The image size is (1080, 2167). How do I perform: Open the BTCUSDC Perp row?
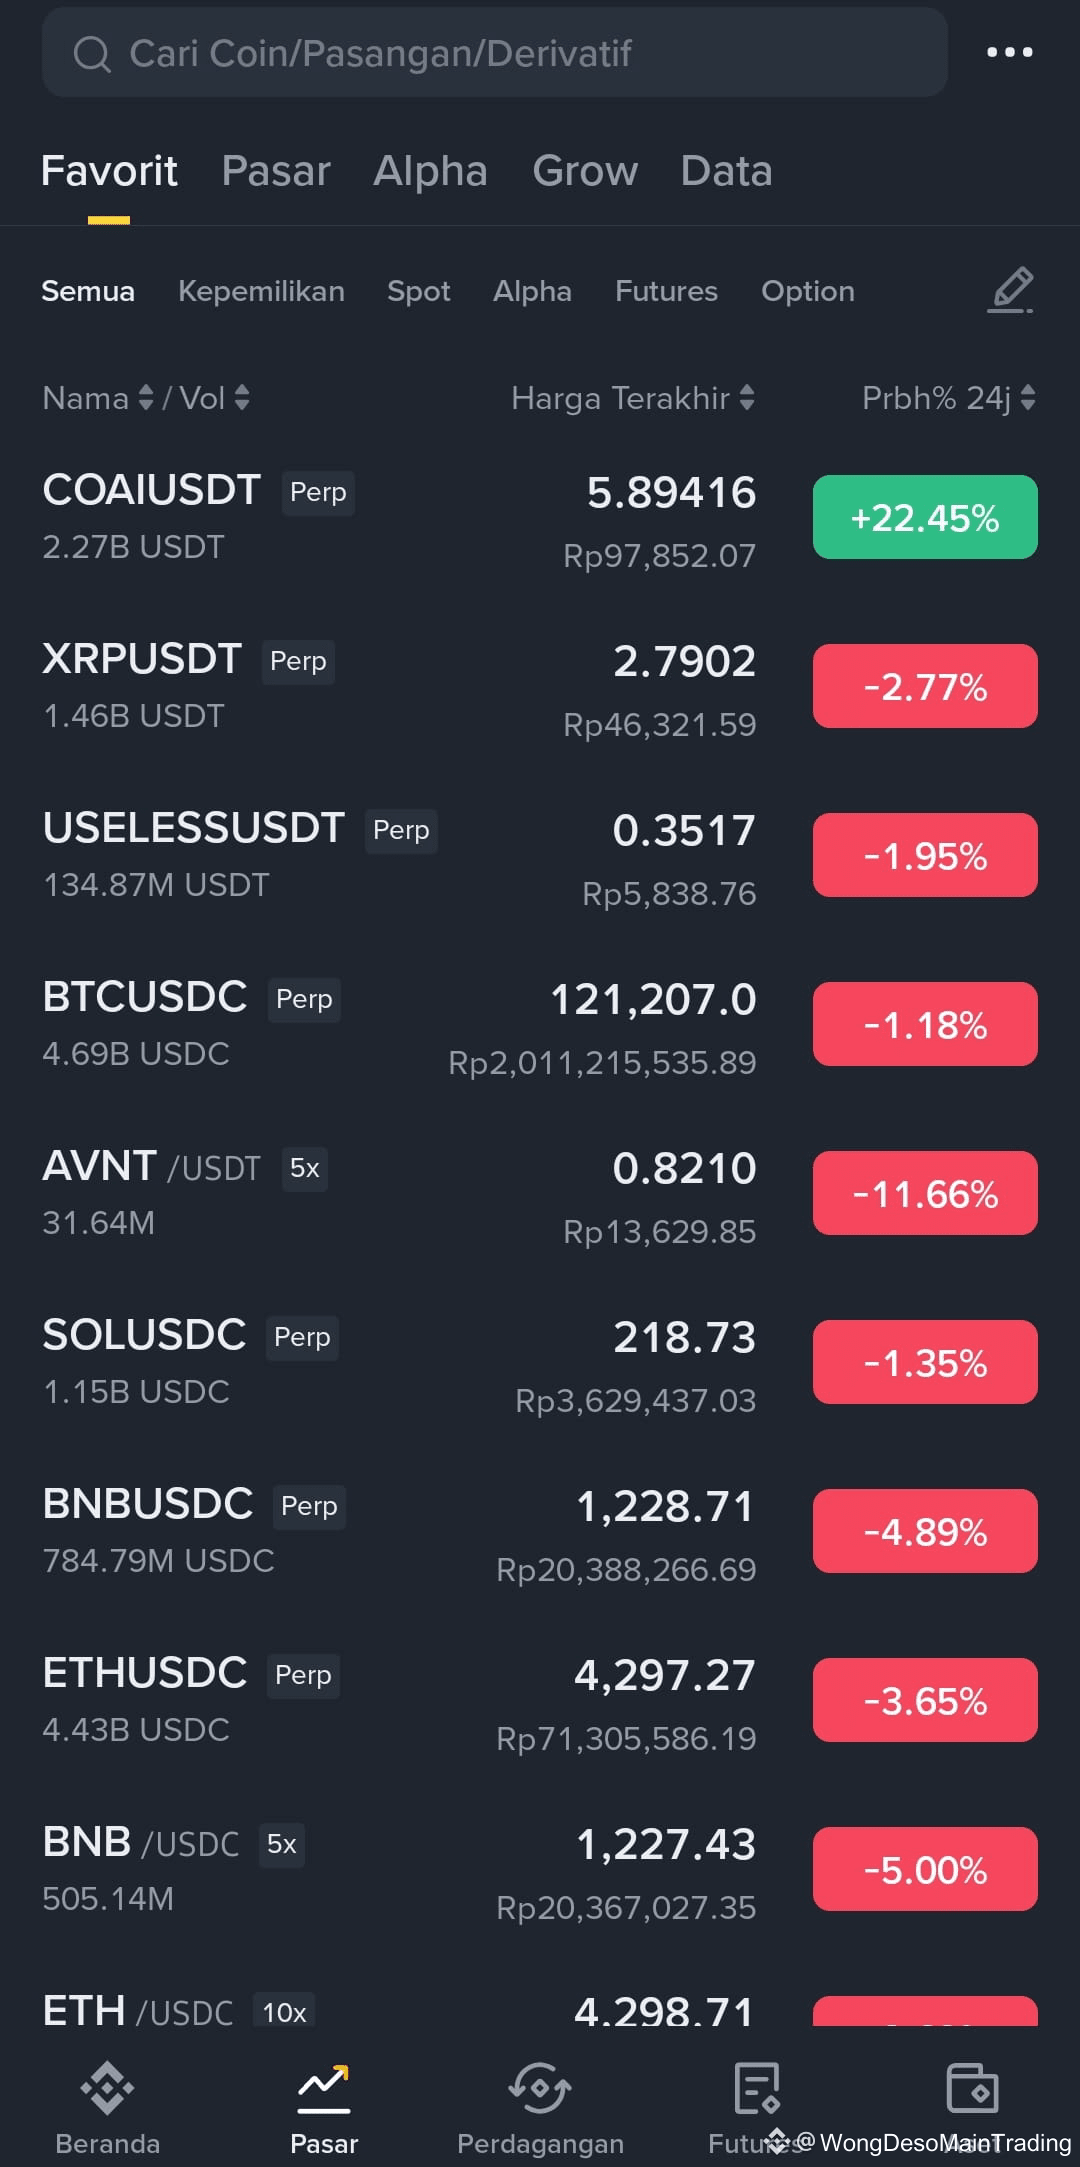(540, 1025)
